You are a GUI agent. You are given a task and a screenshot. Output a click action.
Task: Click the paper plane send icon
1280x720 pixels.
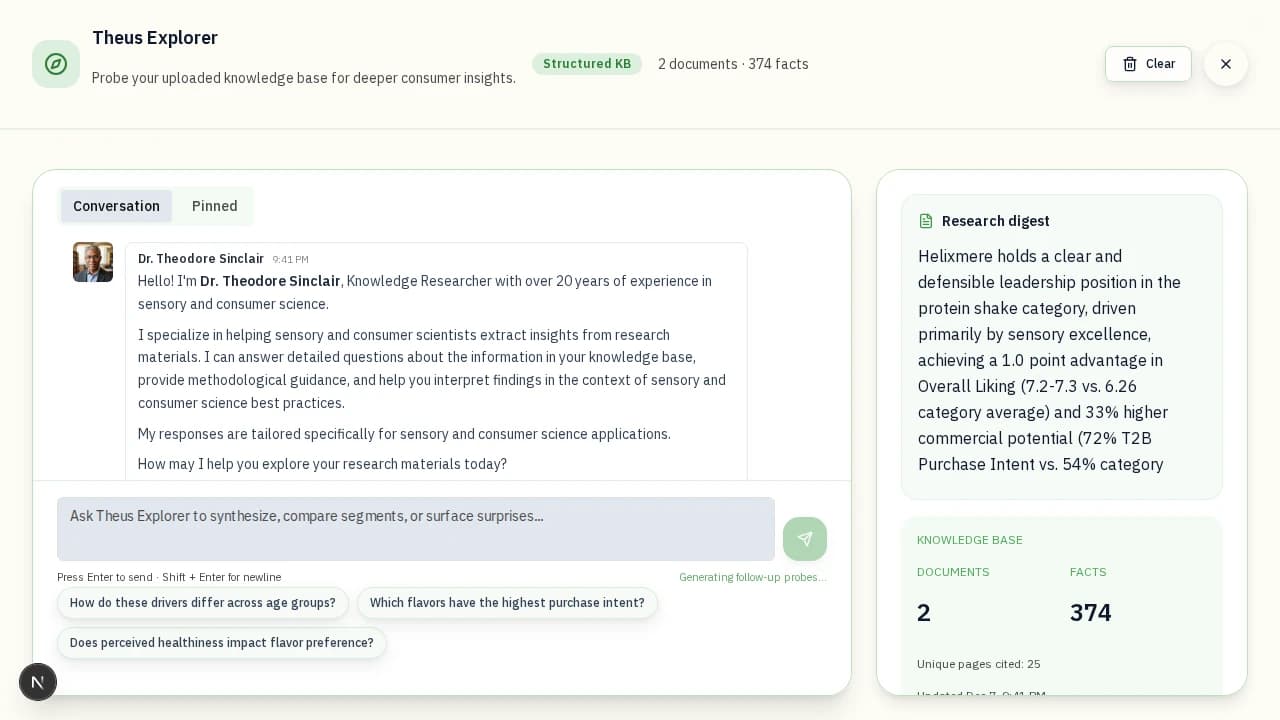click(805, 539)
